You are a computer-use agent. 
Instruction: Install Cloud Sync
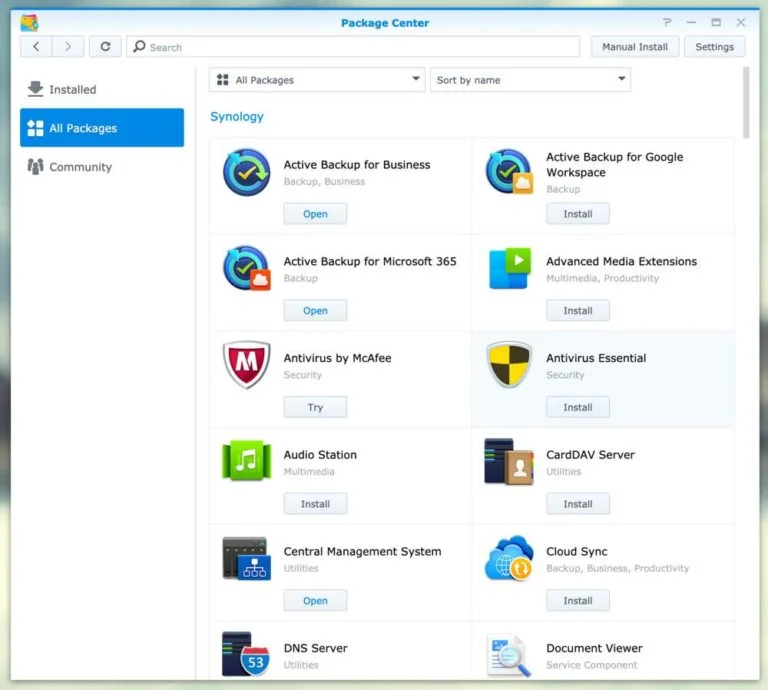coord(578,600)
